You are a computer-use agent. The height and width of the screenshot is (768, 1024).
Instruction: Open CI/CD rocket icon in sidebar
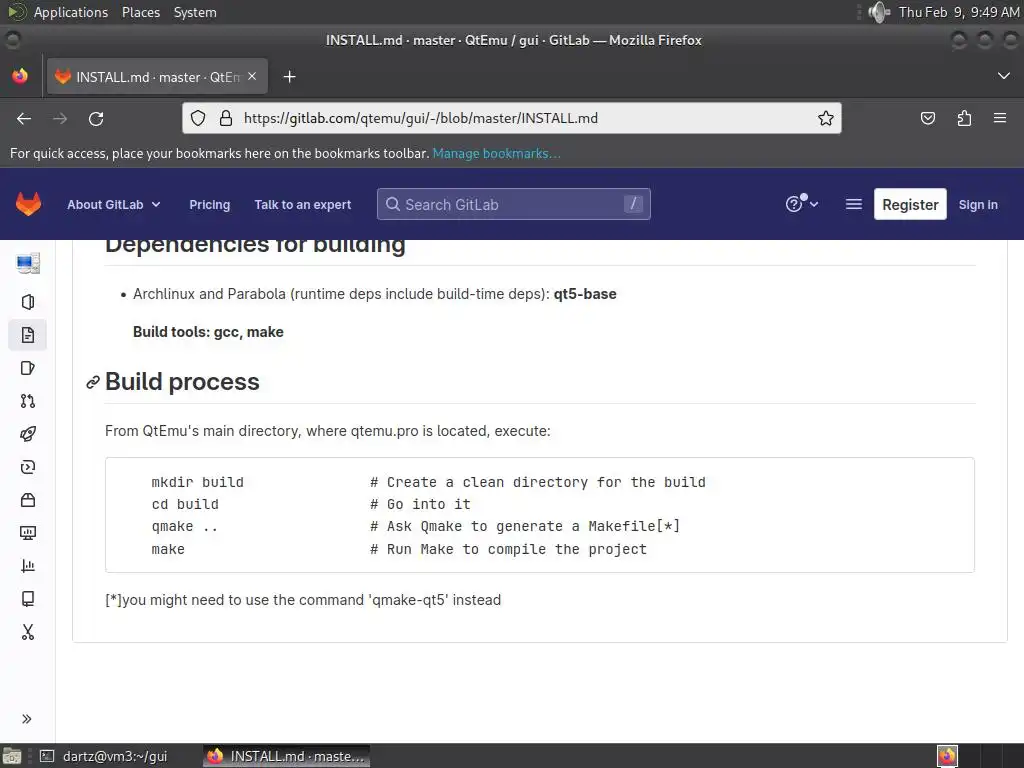point(27,434)
